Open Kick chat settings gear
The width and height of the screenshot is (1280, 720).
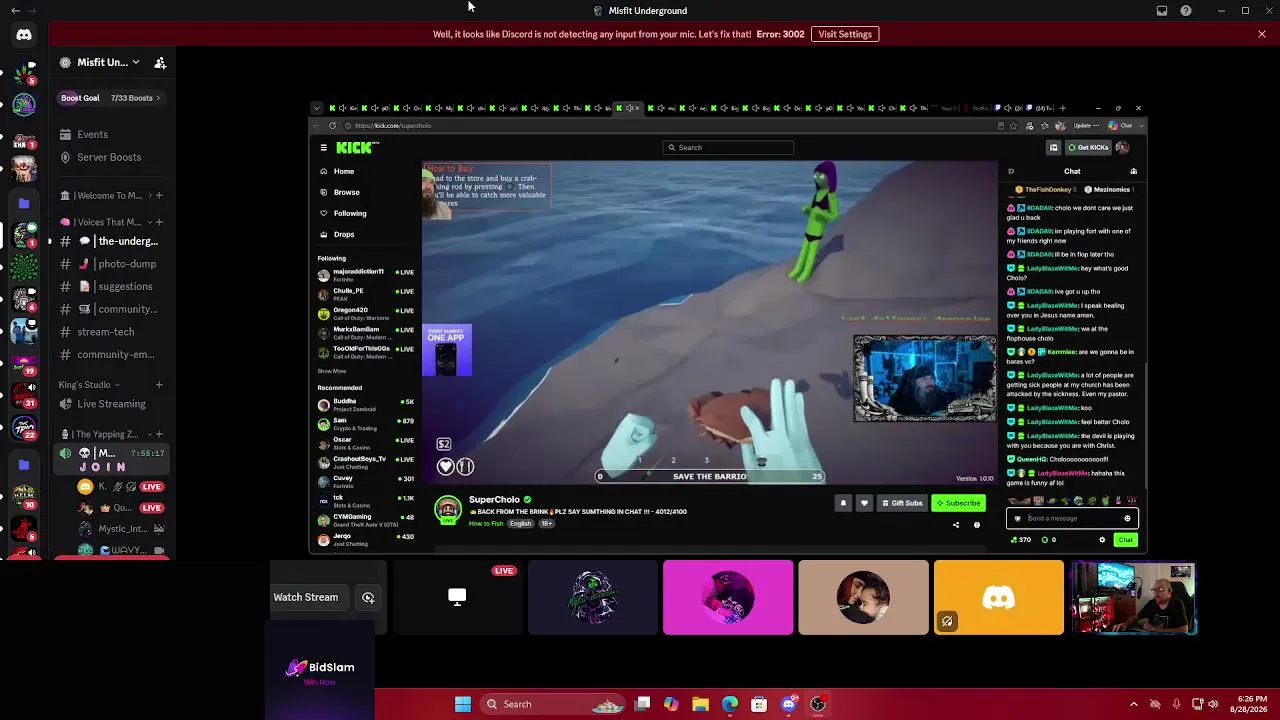click(x=1102, y=540)
